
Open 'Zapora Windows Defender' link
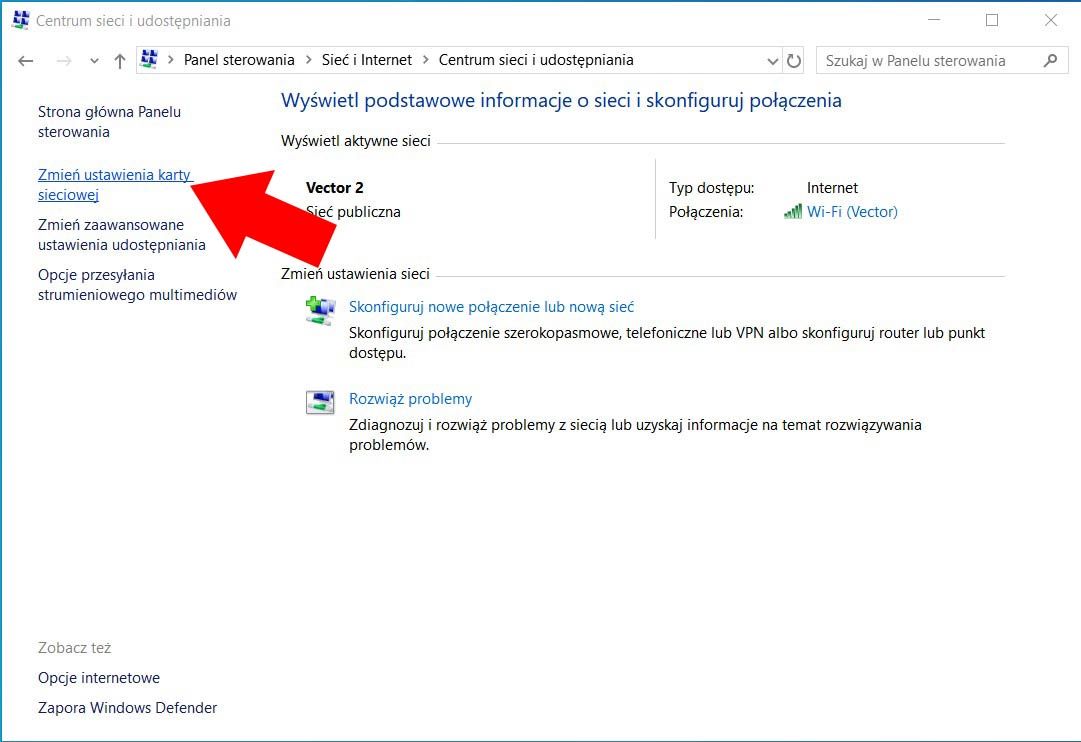point(128,708)
